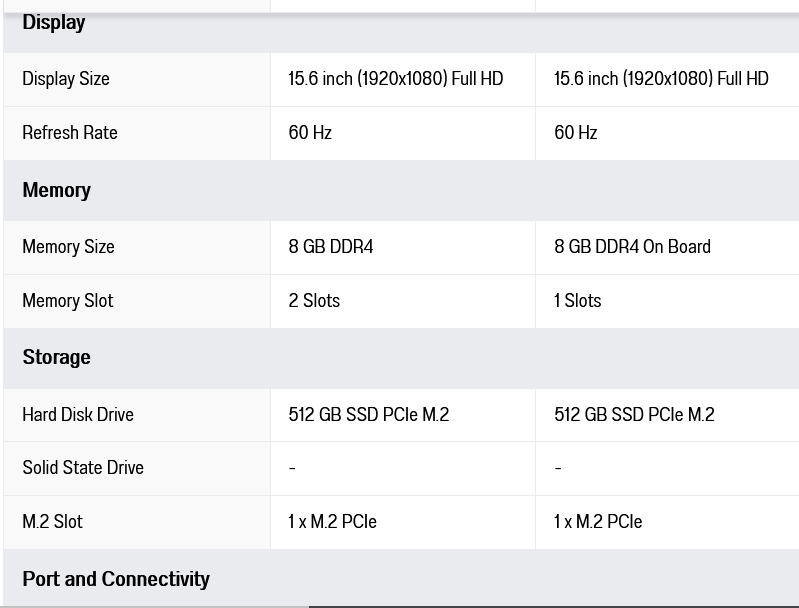Click the Display section header
Screen dimensions: 799x608
54,22
